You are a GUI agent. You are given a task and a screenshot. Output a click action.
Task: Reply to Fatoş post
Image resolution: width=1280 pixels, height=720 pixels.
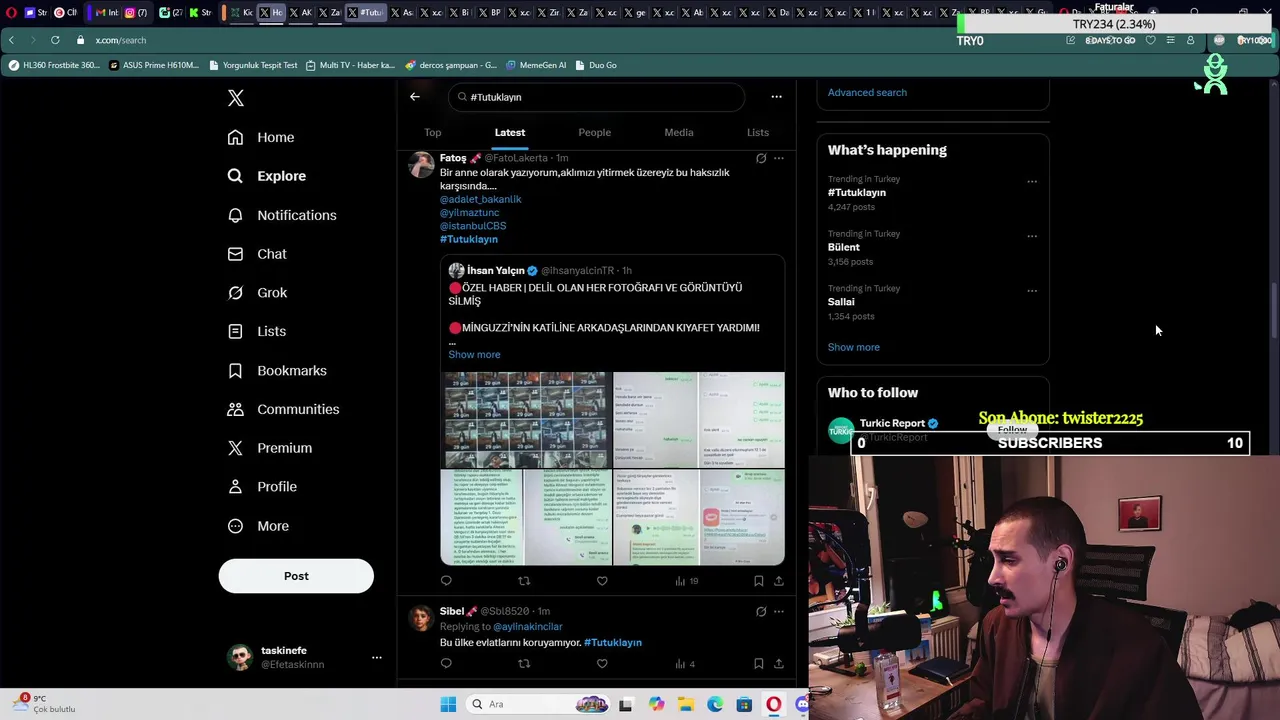point(446,580)
